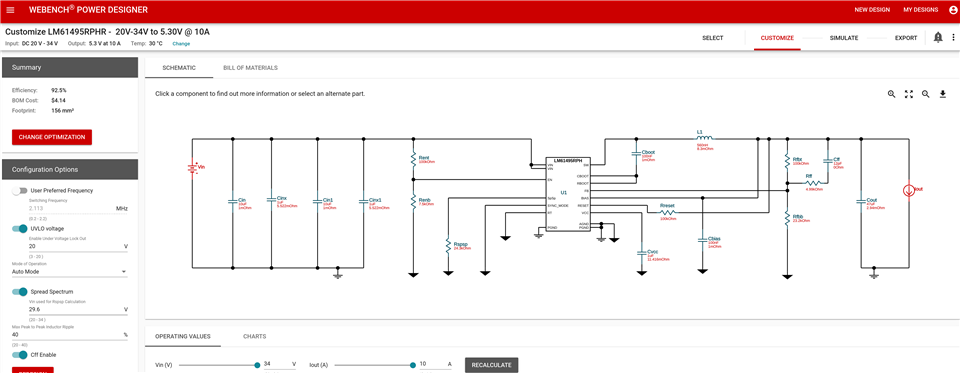
Task: Go to the Simulate step
Action: pyautogui.click(x=844, y=38)
